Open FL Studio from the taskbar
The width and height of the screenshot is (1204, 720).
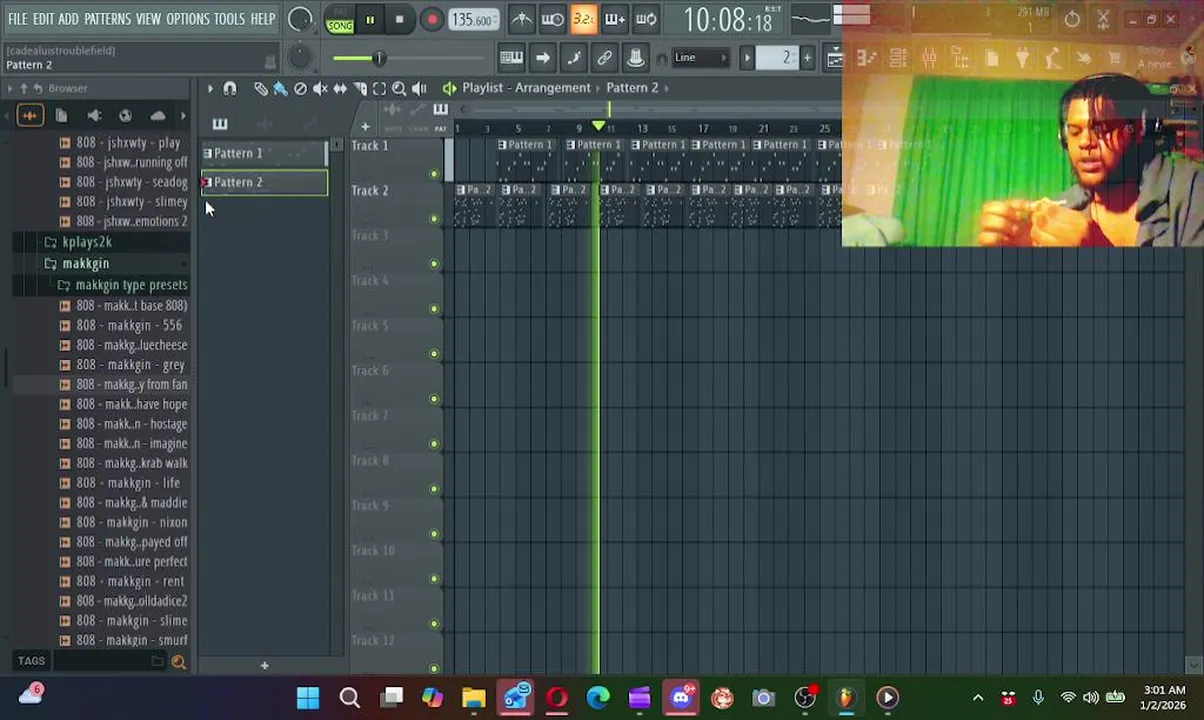pos(846,698)
